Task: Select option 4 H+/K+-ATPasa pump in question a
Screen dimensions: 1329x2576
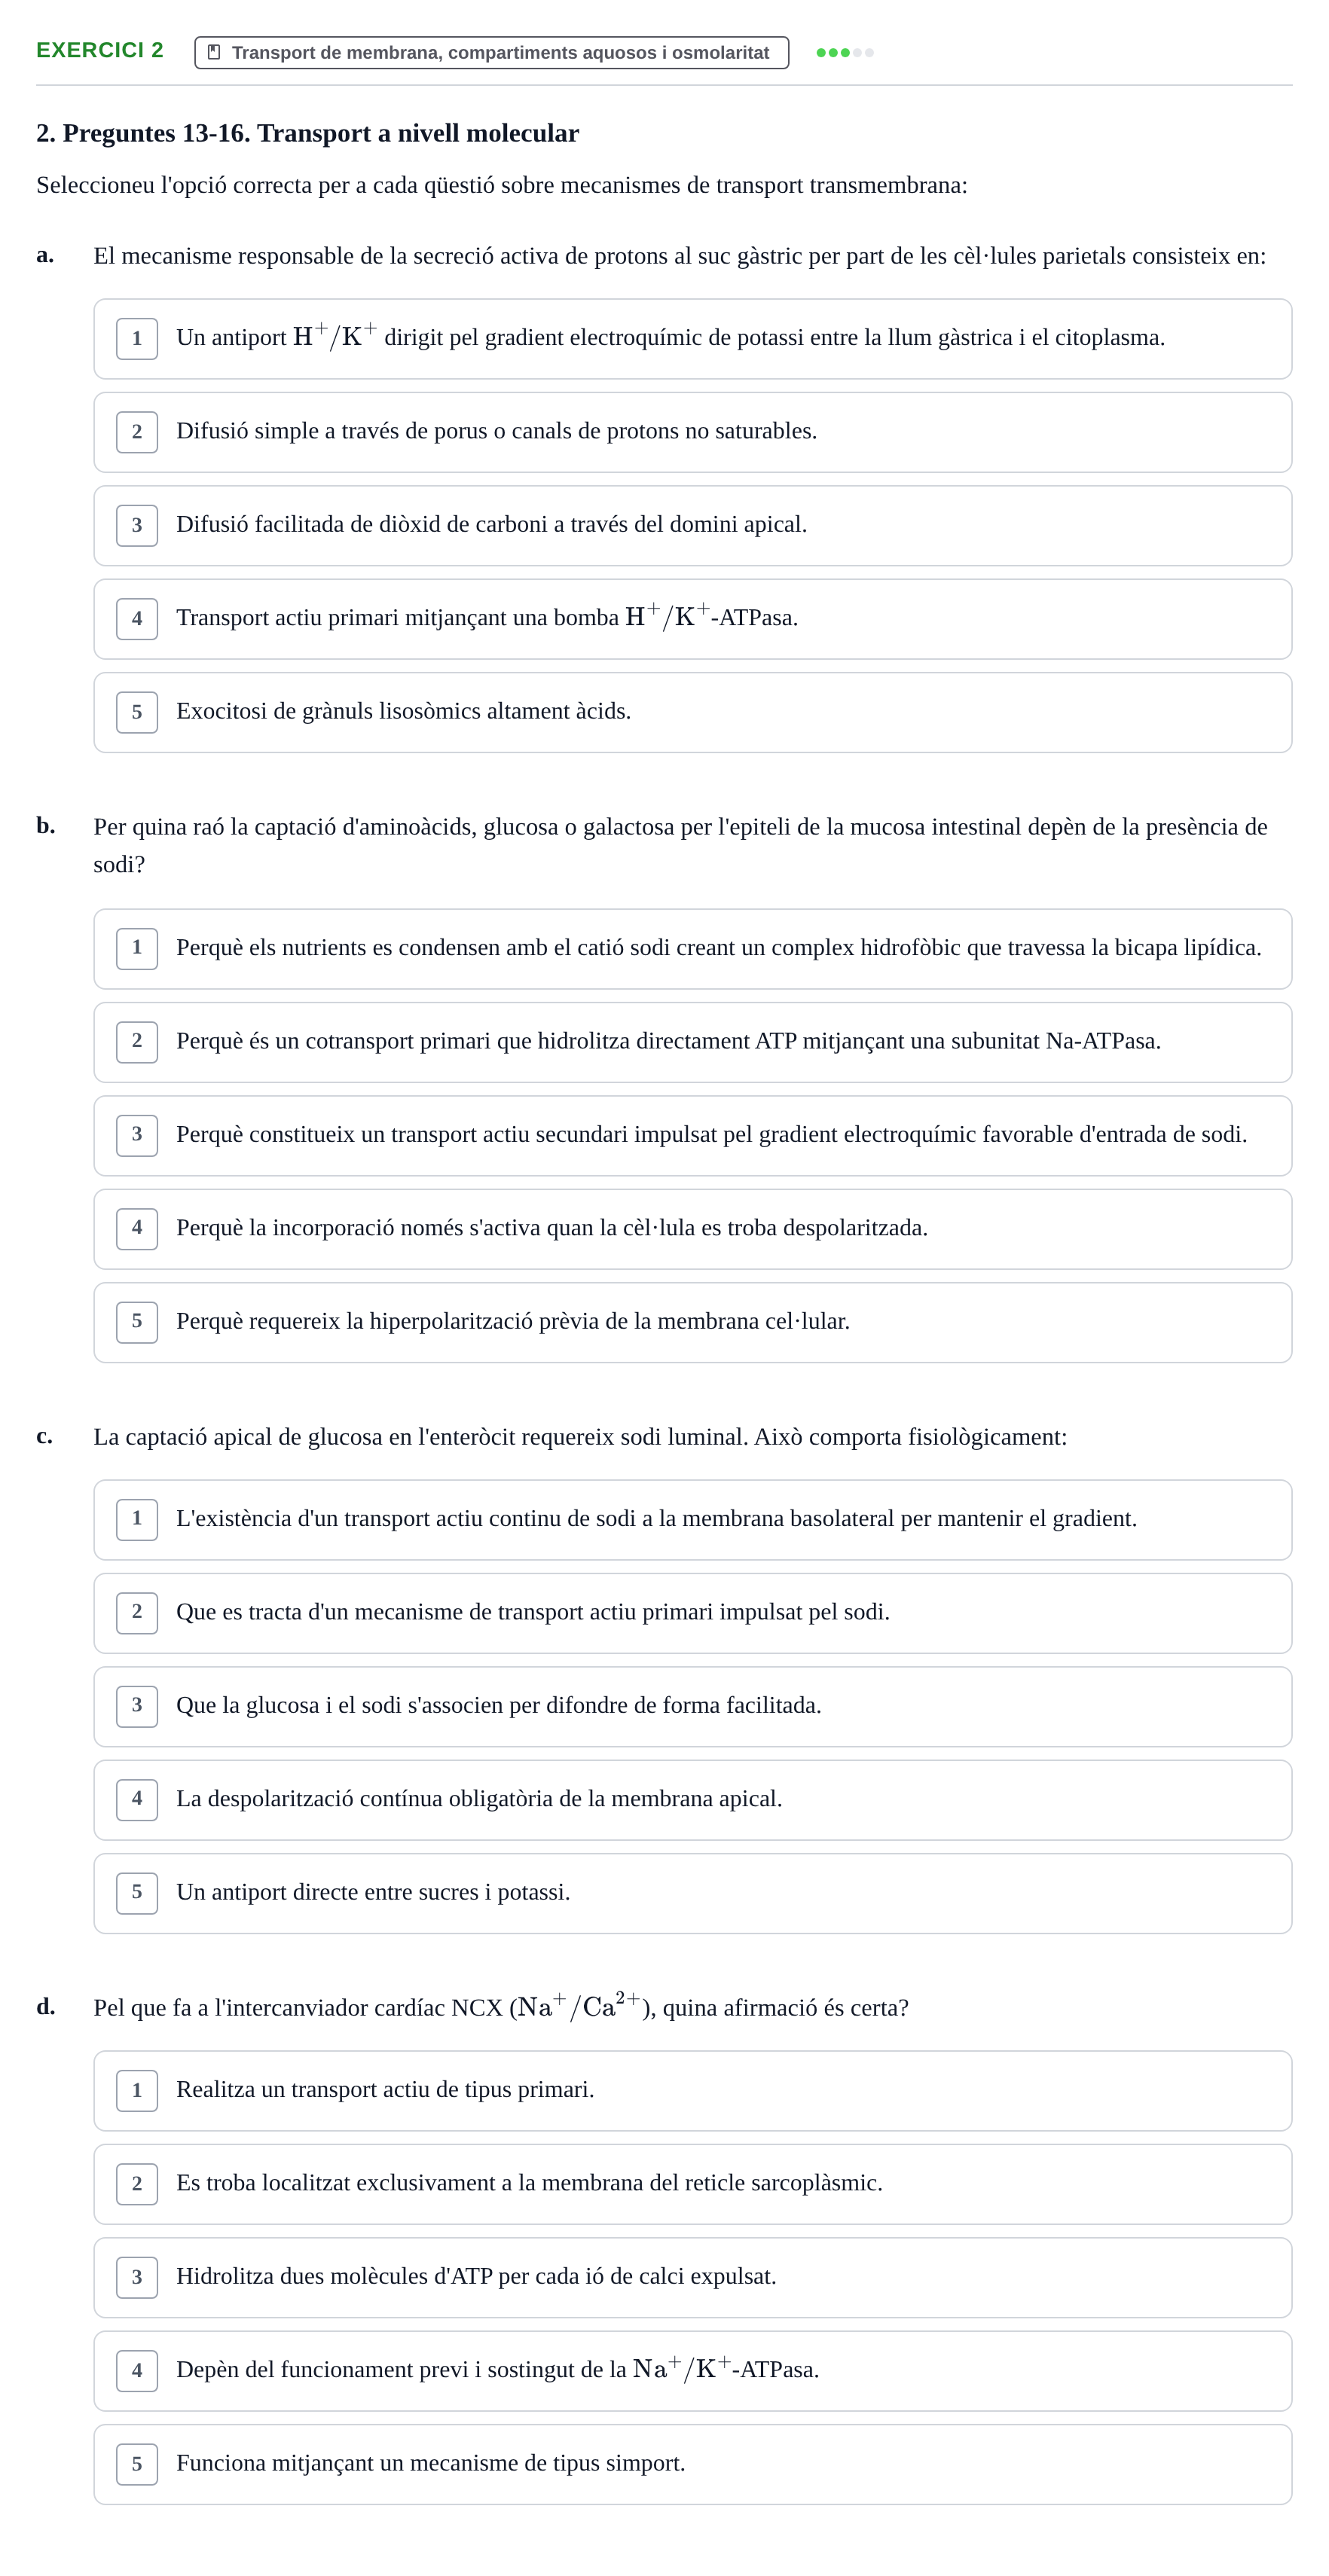Action: tap(692, 619)
